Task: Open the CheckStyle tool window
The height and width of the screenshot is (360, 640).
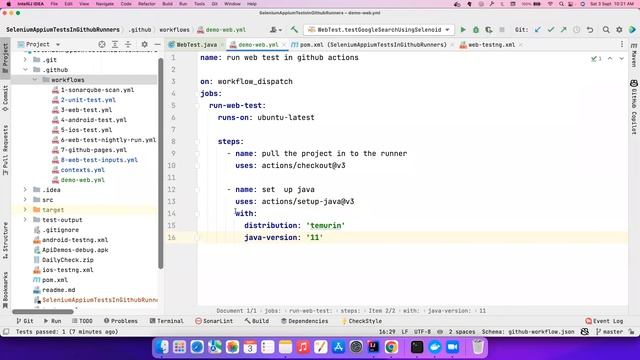Action: point(361,321)
